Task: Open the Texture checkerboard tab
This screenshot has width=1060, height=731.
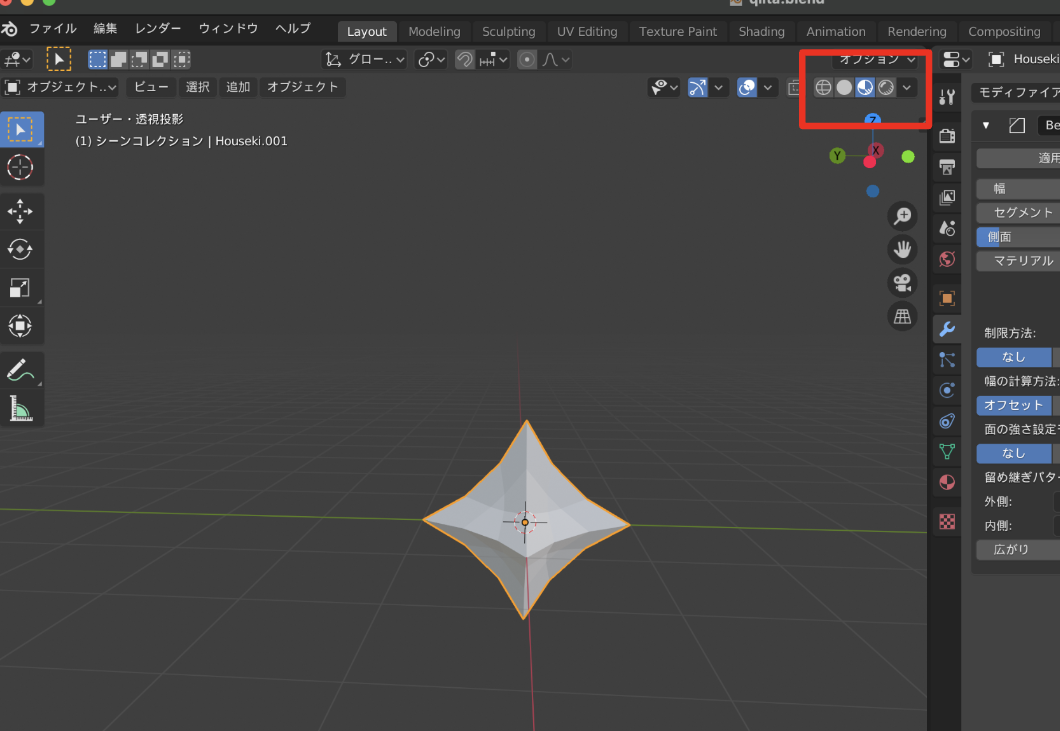Action: (947, 521)
